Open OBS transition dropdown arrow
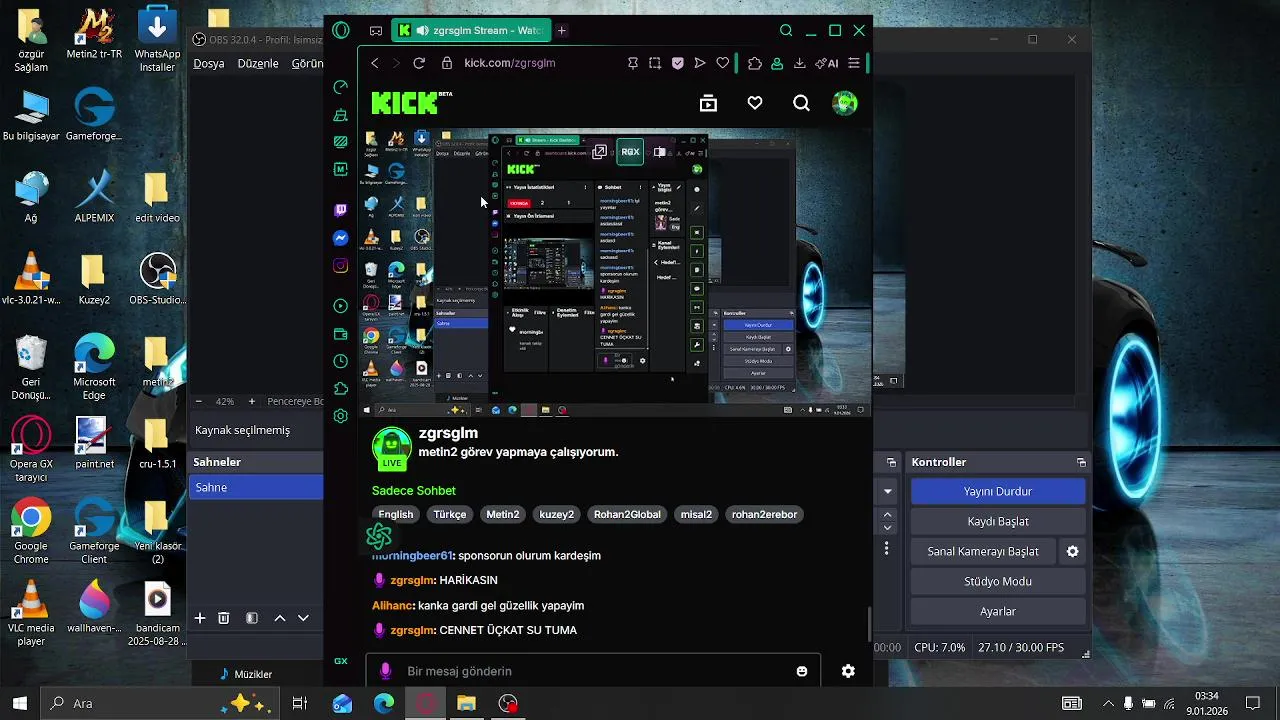This screenshot has width=1280, height=720. point(887,491)
